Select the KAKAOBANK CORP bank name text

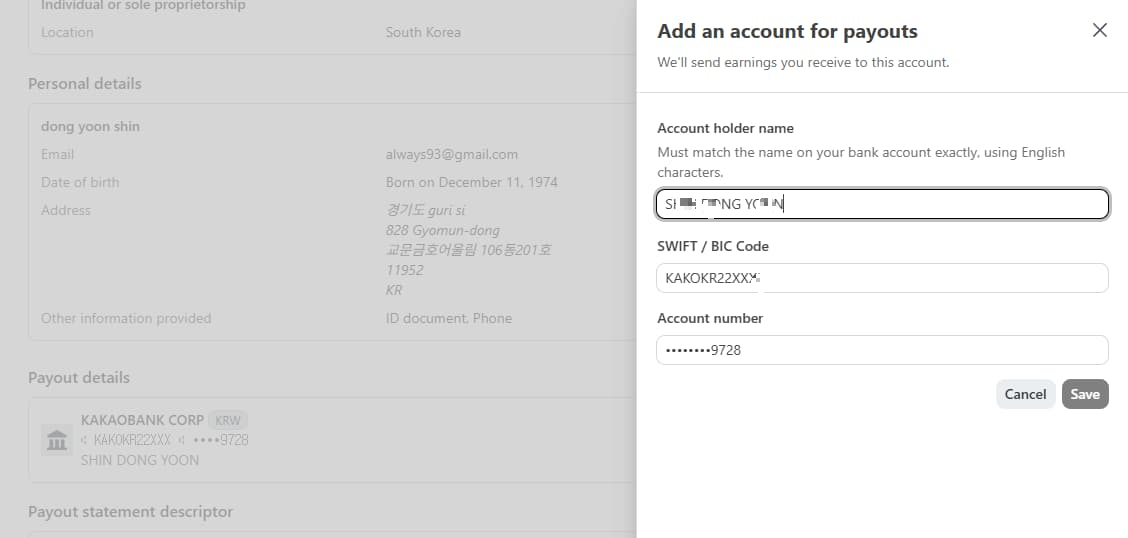(142, 420)
